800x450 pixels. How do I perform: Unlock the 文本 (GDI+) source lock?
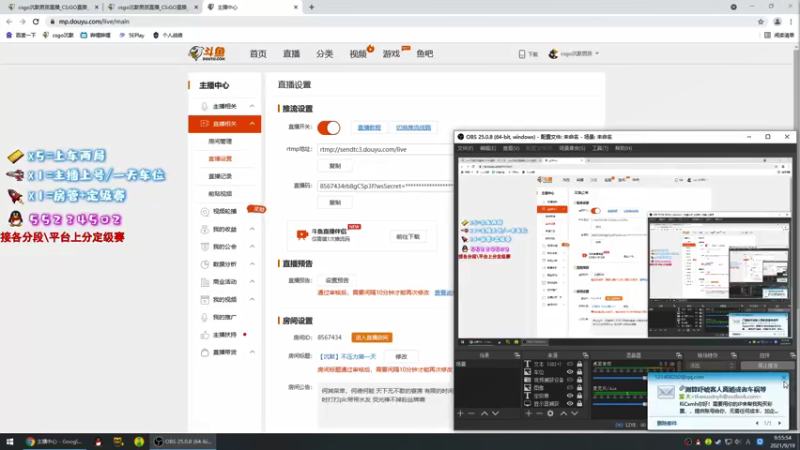click(579, 364)
